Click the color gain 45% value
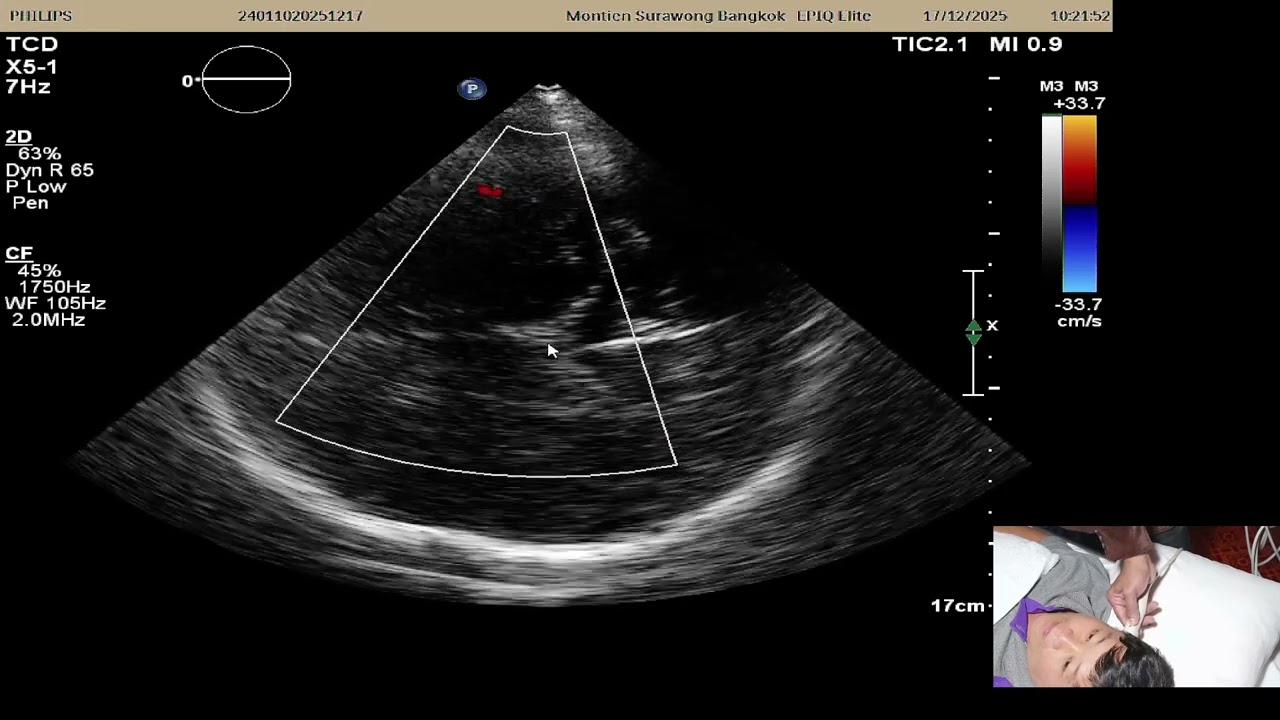 point(40,271)
